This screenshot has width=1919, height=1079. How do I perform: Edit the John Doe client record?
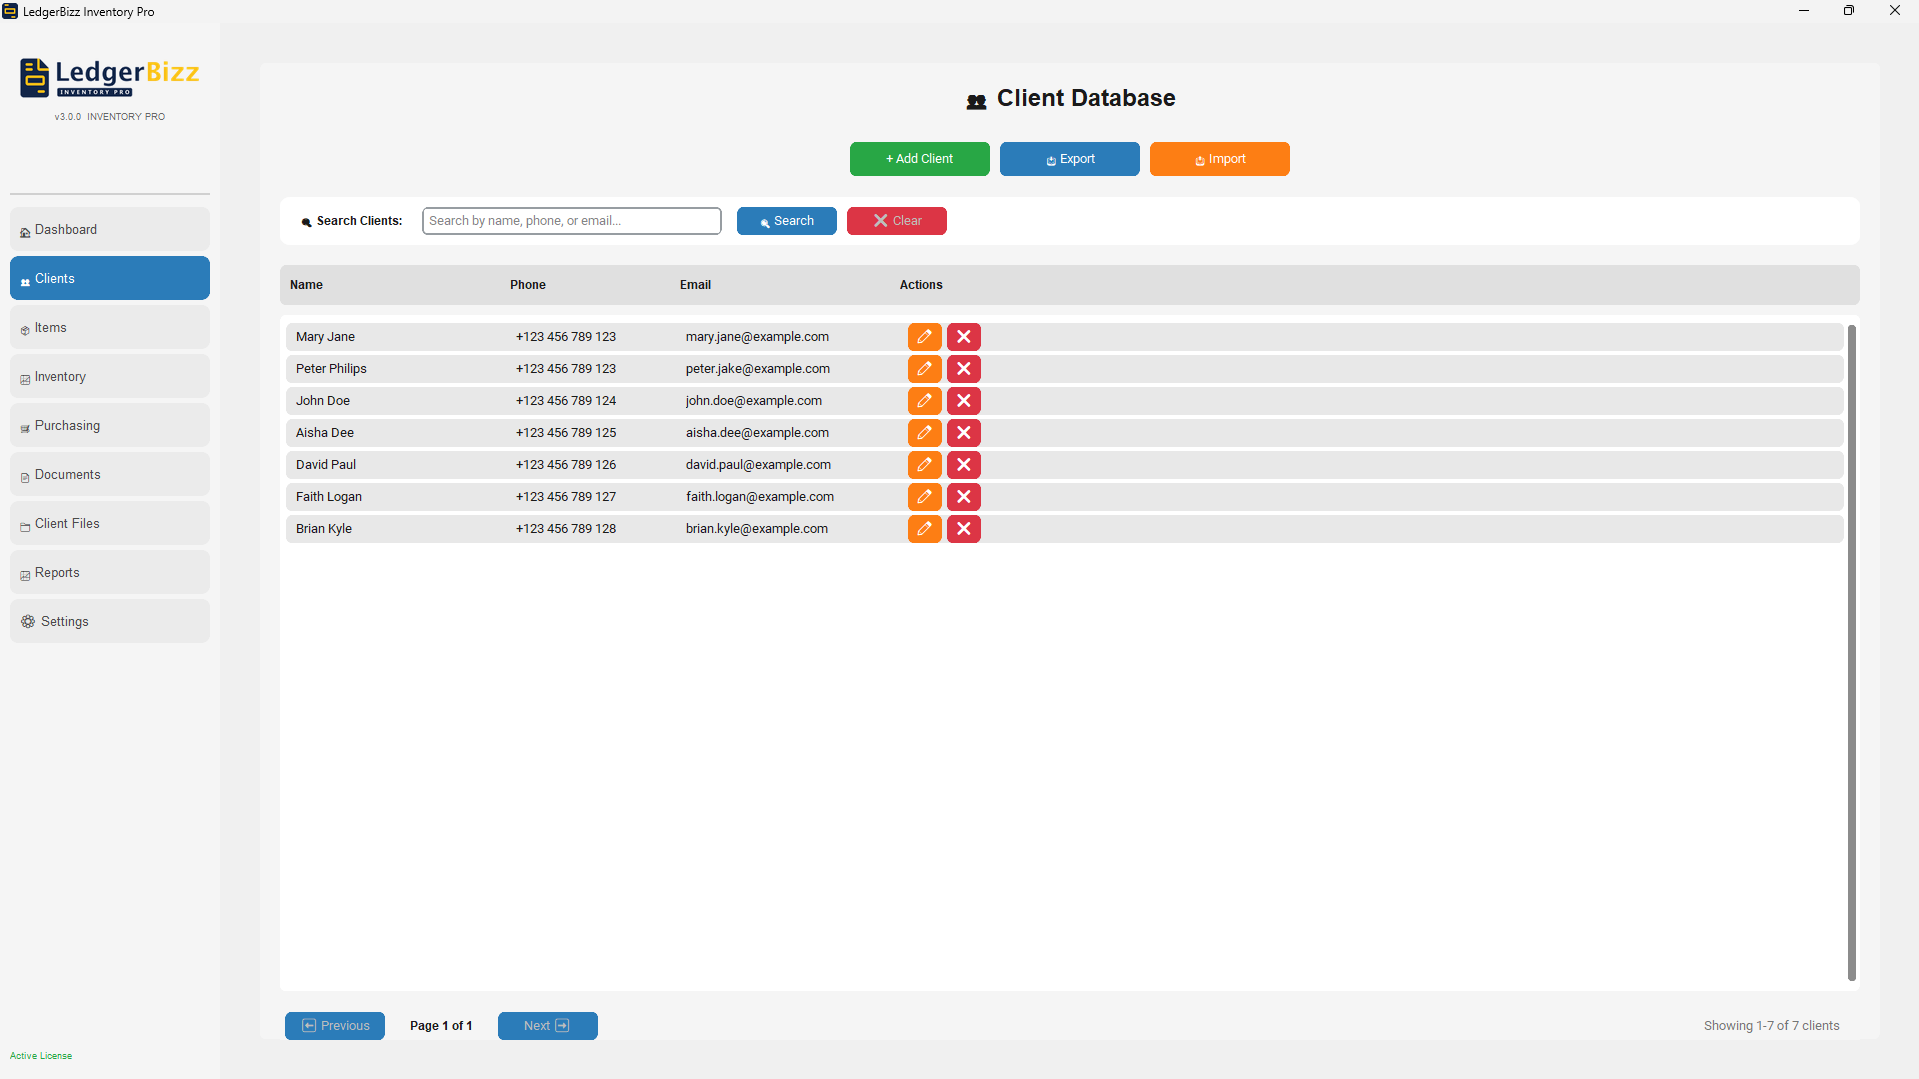tap(924, 401)
